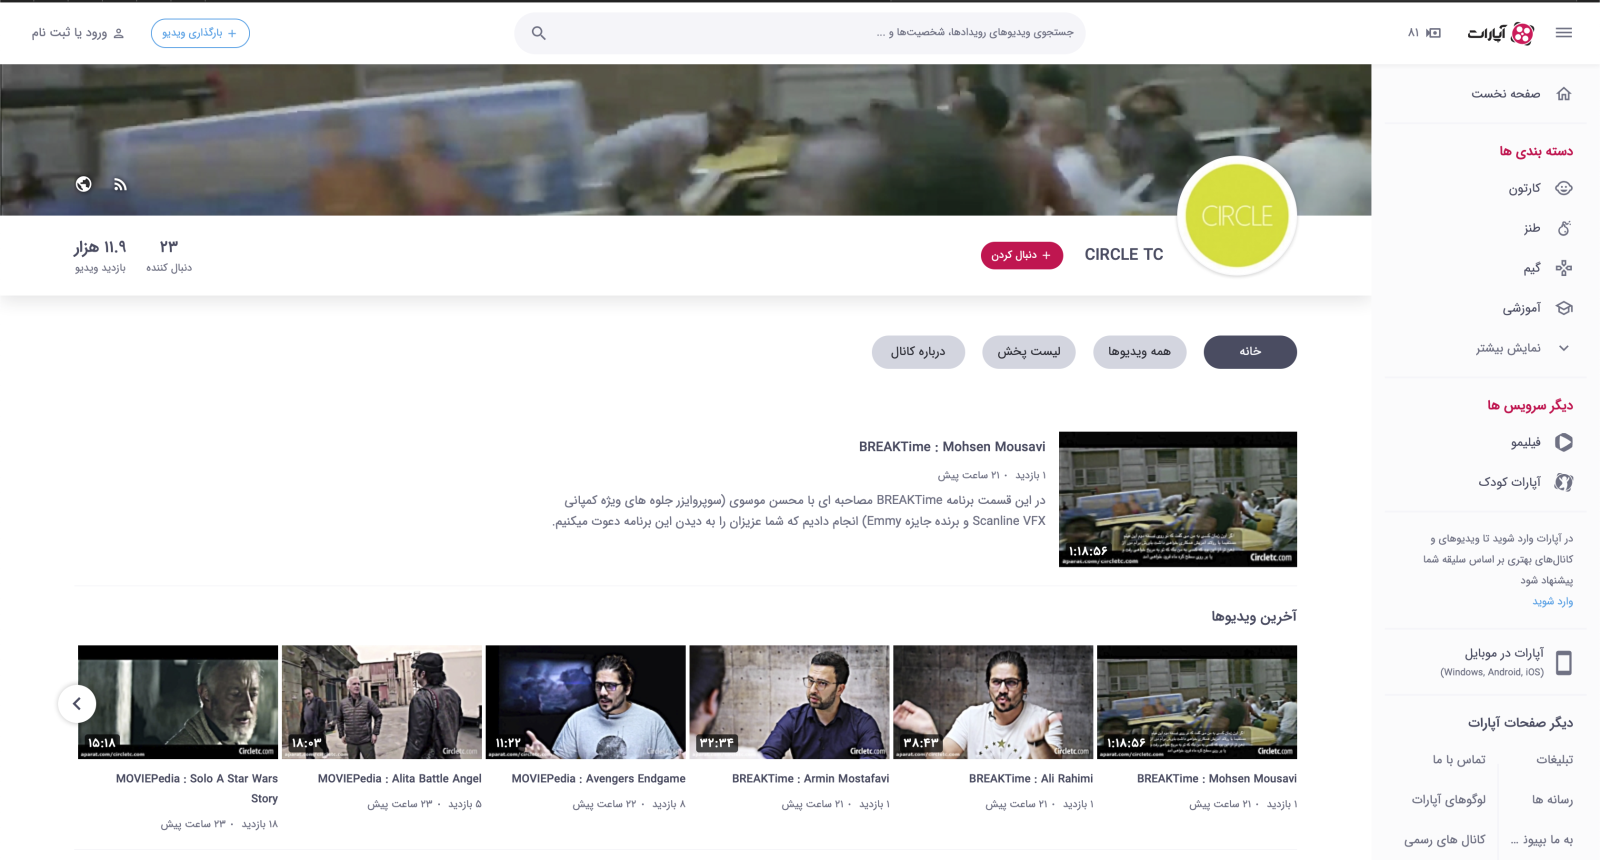
Task: Click the آخرین ویدیوها section heading
Action: (1254, 617)
